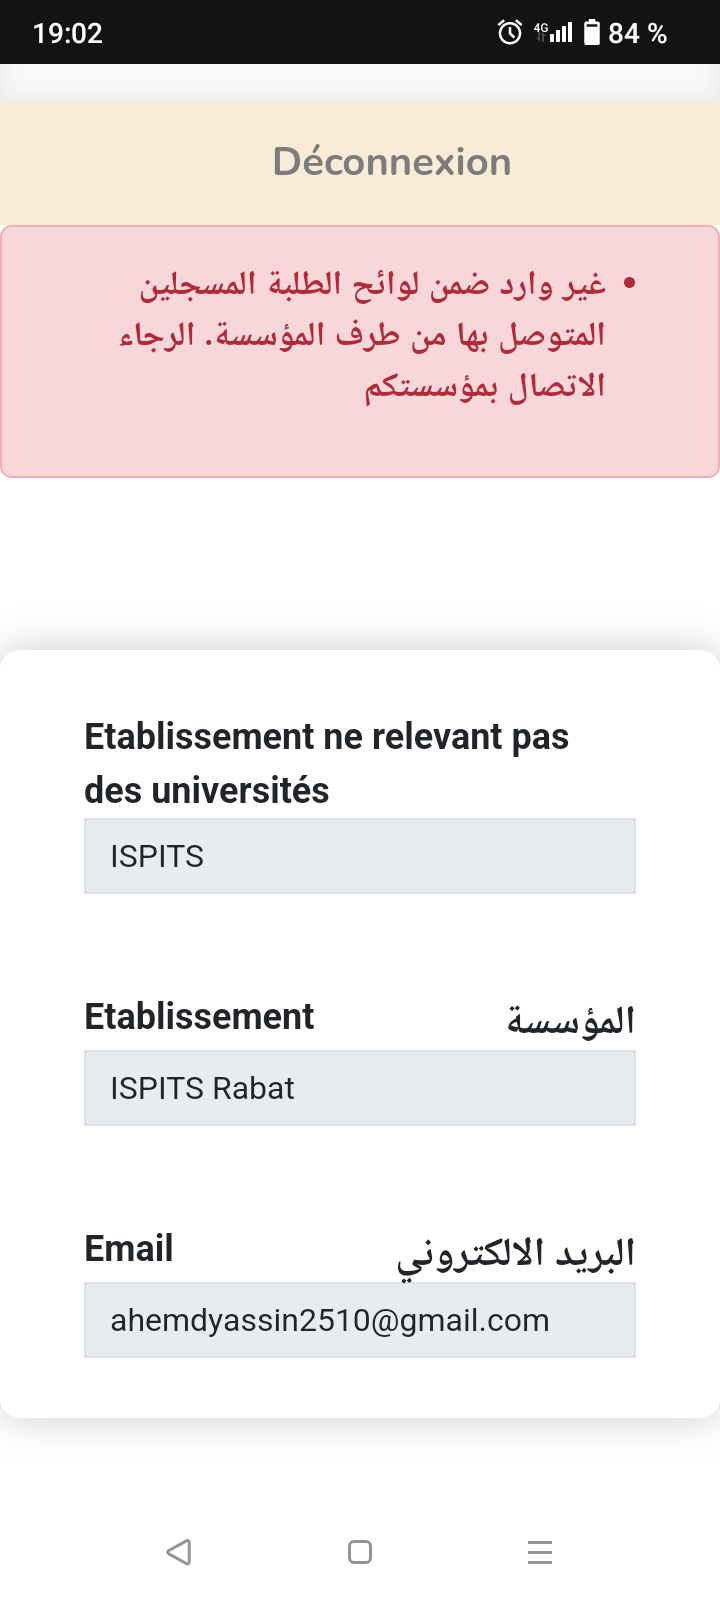Tap the battery icon in status bar
The image size is (720, 1600).
pos(592,33)
